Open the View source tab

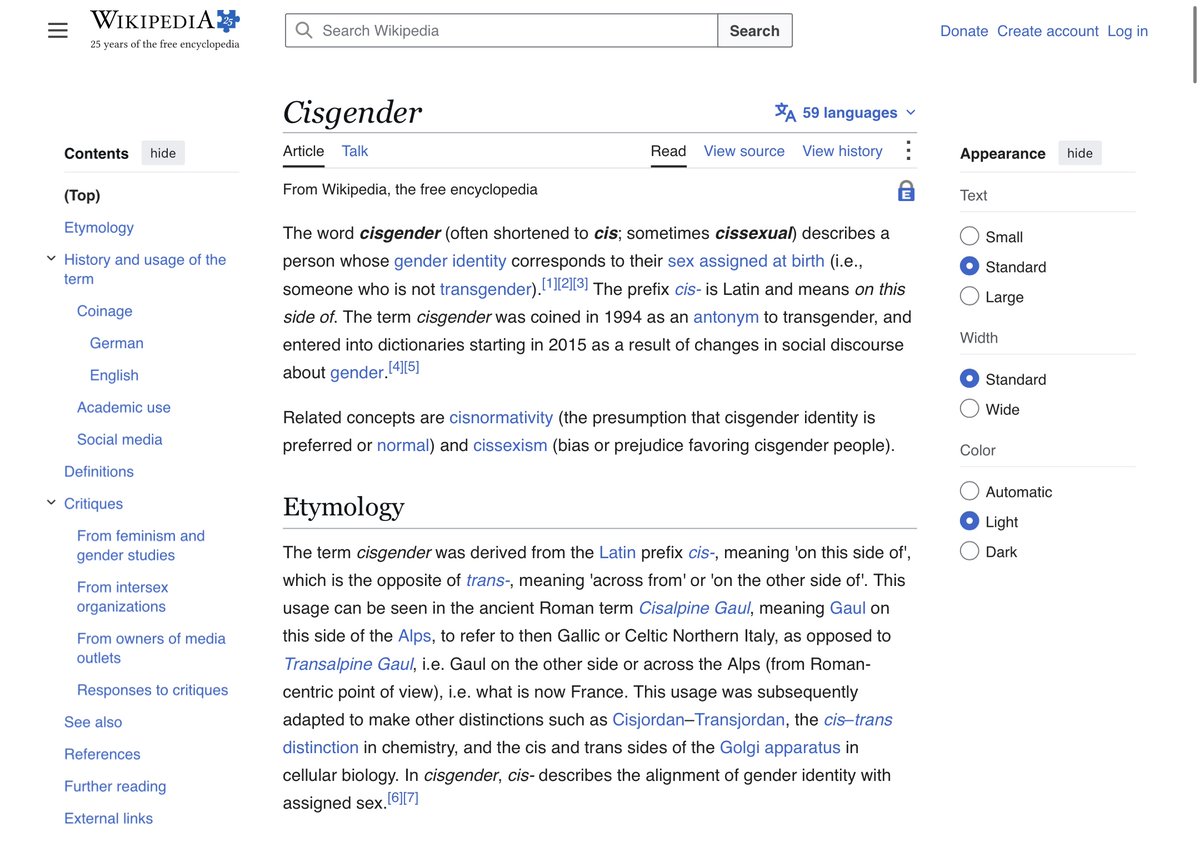coord(744,151)
